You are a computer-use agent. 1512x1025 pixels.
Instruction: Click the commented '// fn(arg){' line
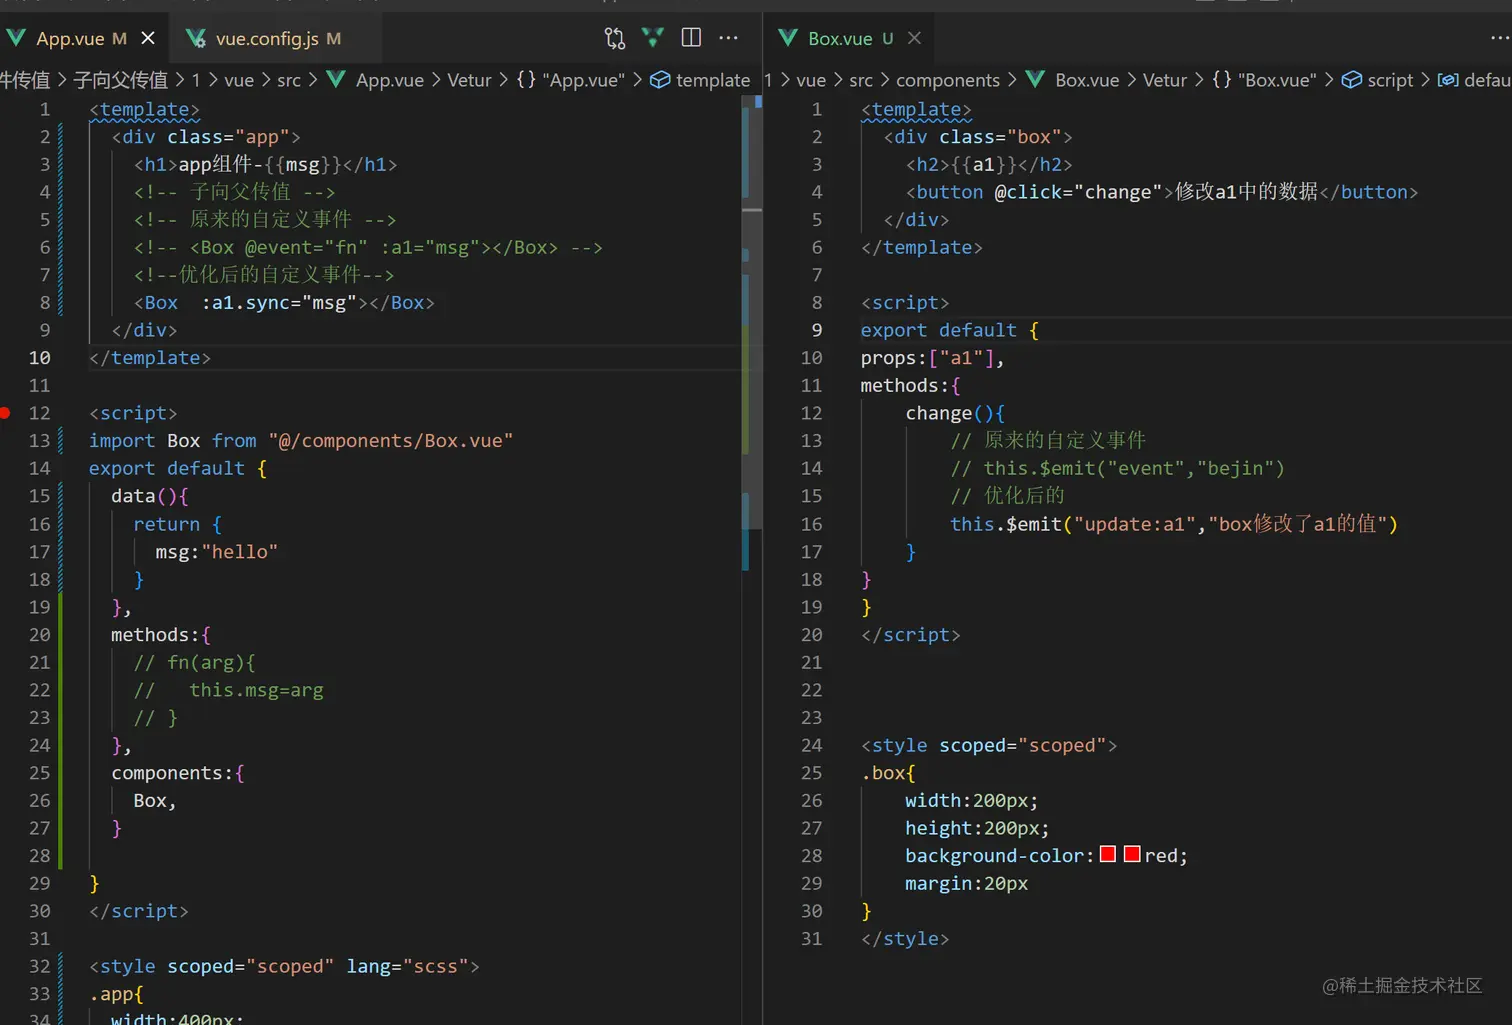(194, 663)
